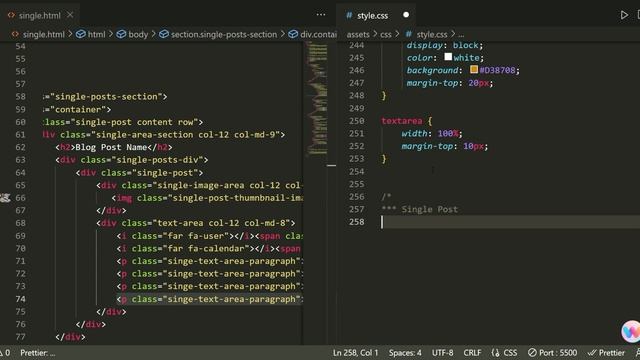Open the #D38708 orange color swatch
640x360 pixels.
(474, 69)
